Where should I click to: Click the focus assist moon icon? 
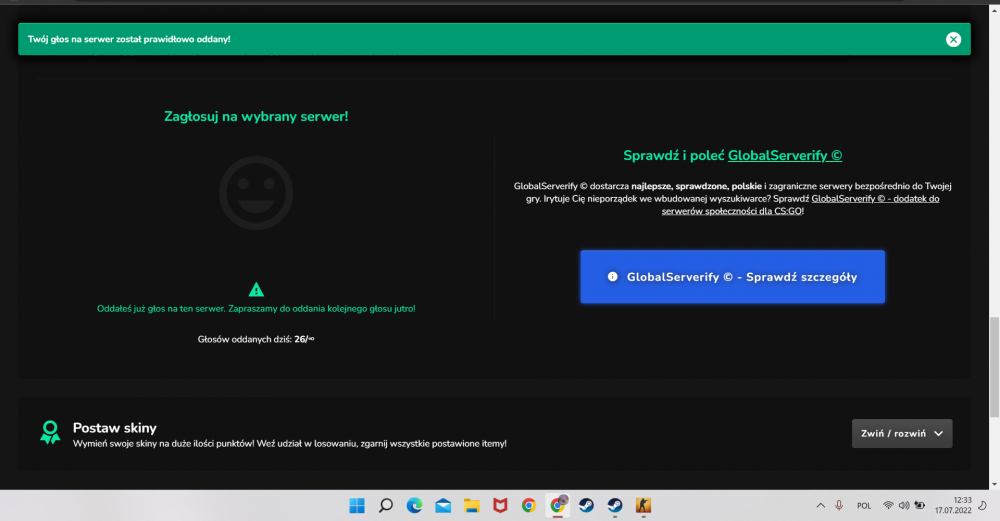click(x=983, y=506)
